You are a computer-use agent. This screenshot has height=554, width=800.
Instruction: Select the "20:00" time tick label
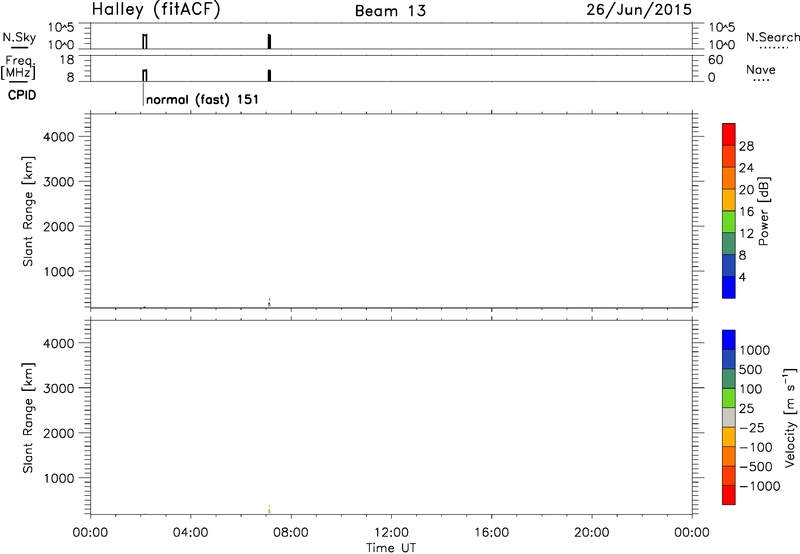[592, 533]
